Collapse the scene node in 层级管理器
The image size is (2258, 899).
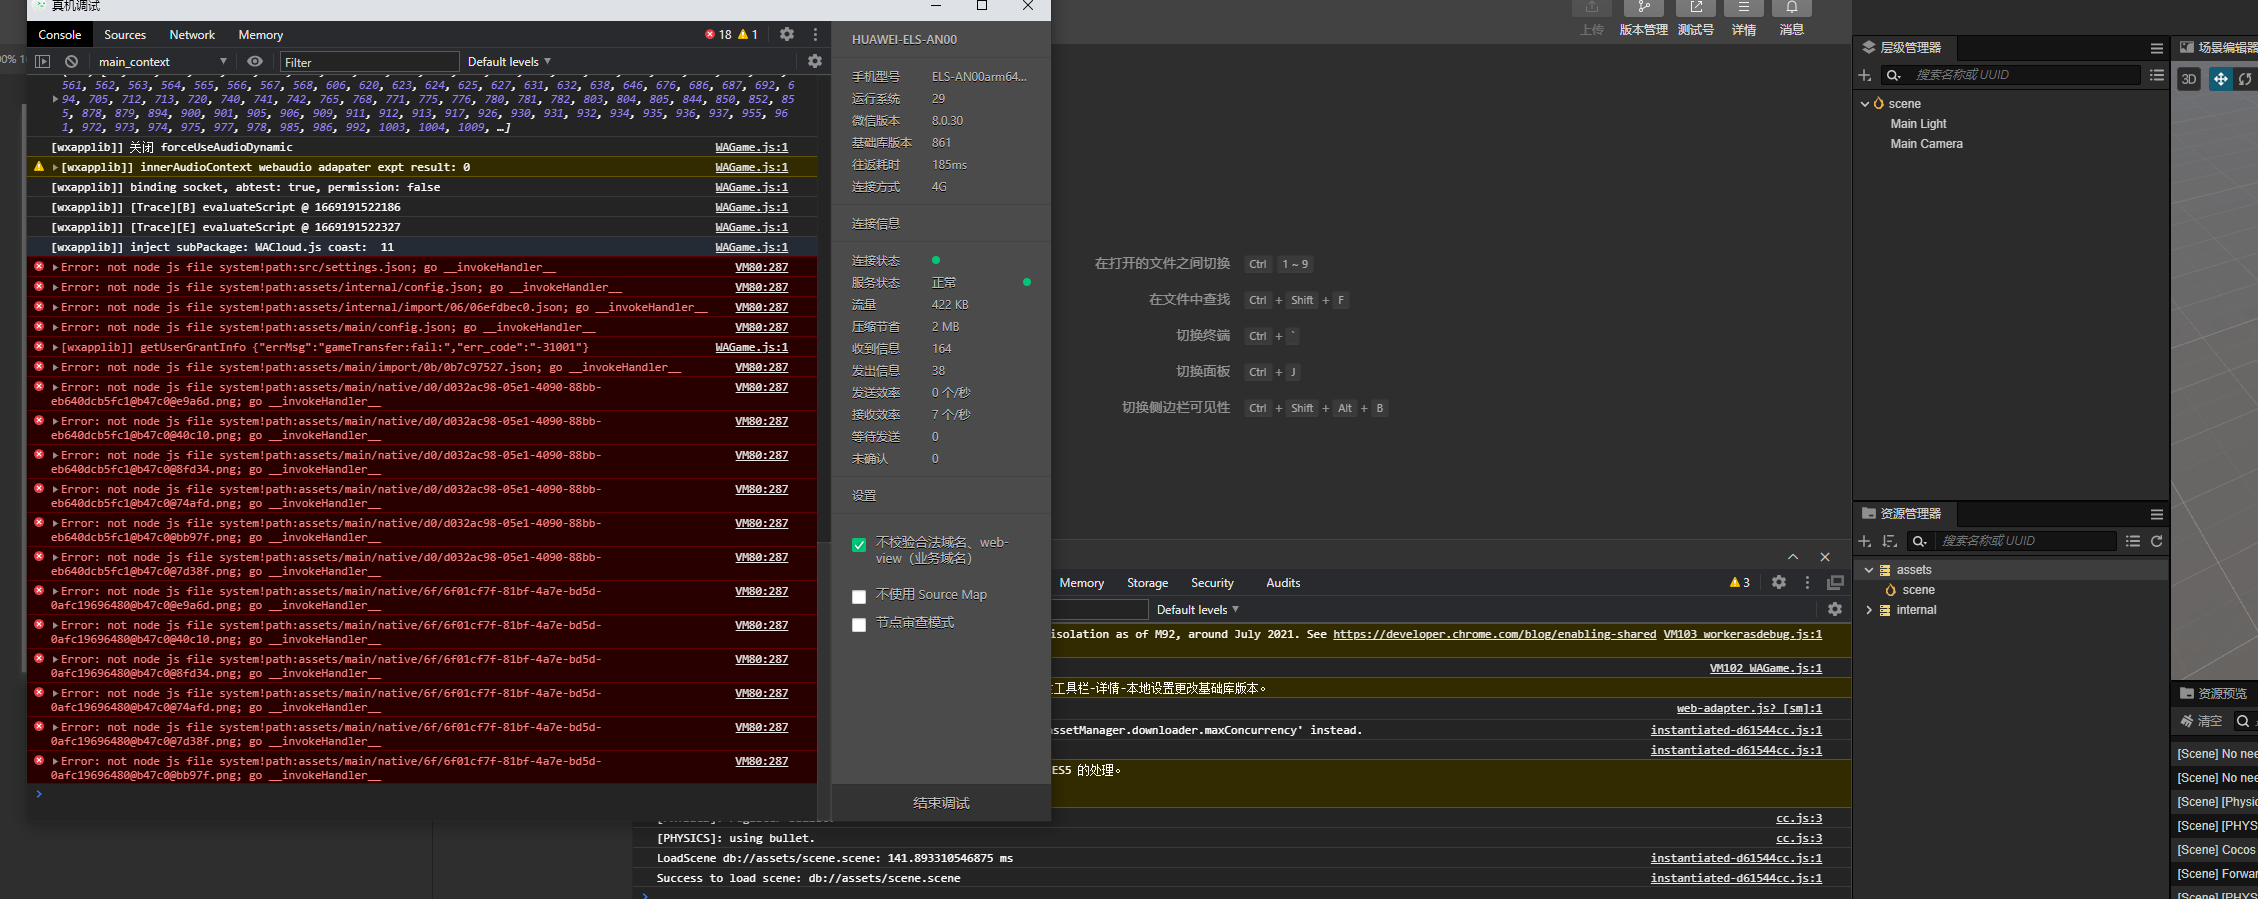pyautogui.click(x=1865, y=103)
